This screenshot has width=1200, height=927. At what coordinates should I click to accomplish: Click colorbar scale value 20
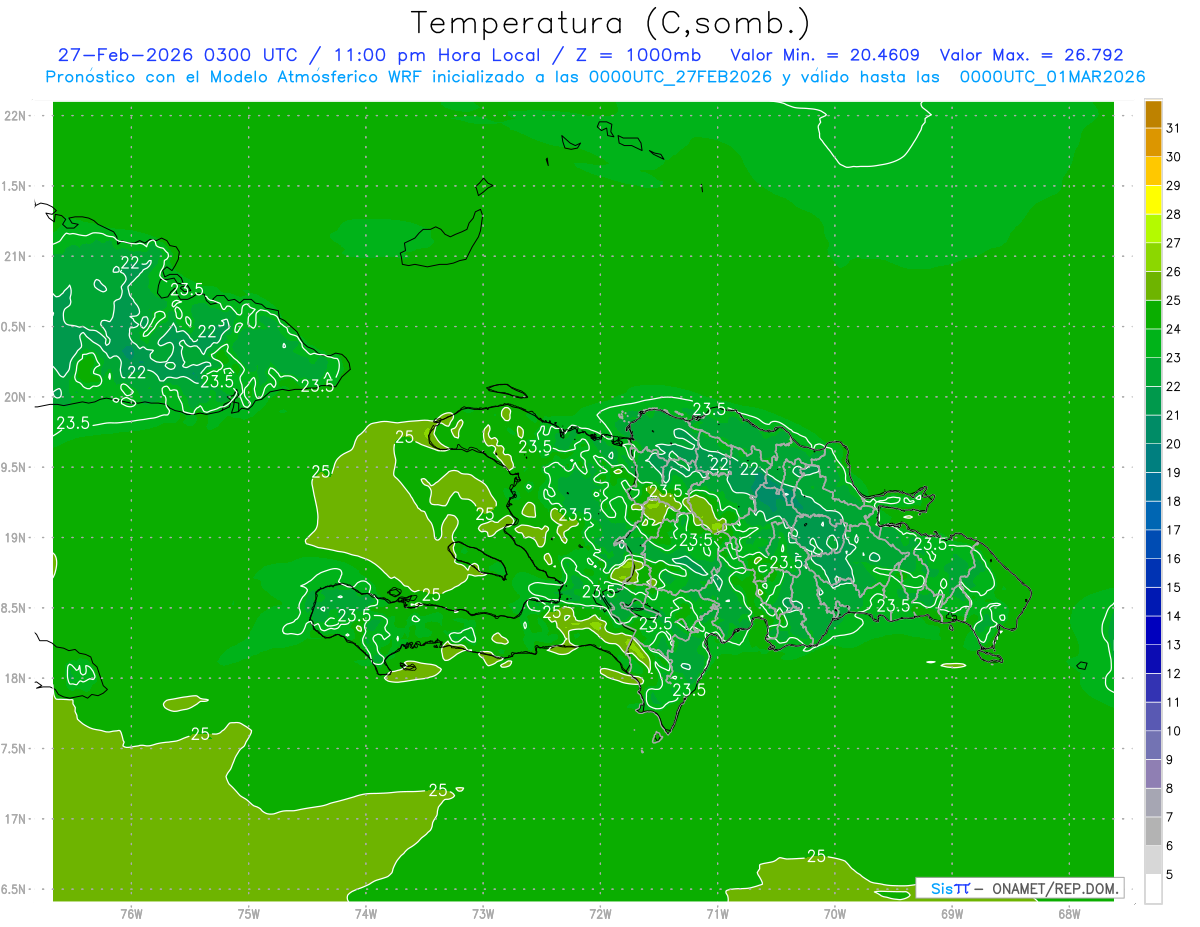(1174, 444)
